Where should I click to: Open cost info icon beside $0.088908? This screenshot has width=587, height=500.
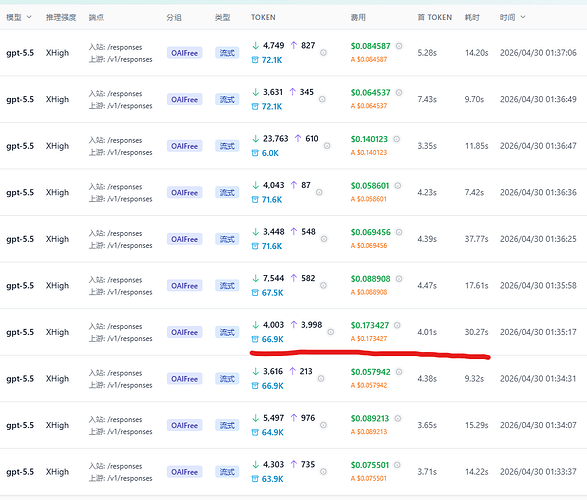tap(399, 279)
